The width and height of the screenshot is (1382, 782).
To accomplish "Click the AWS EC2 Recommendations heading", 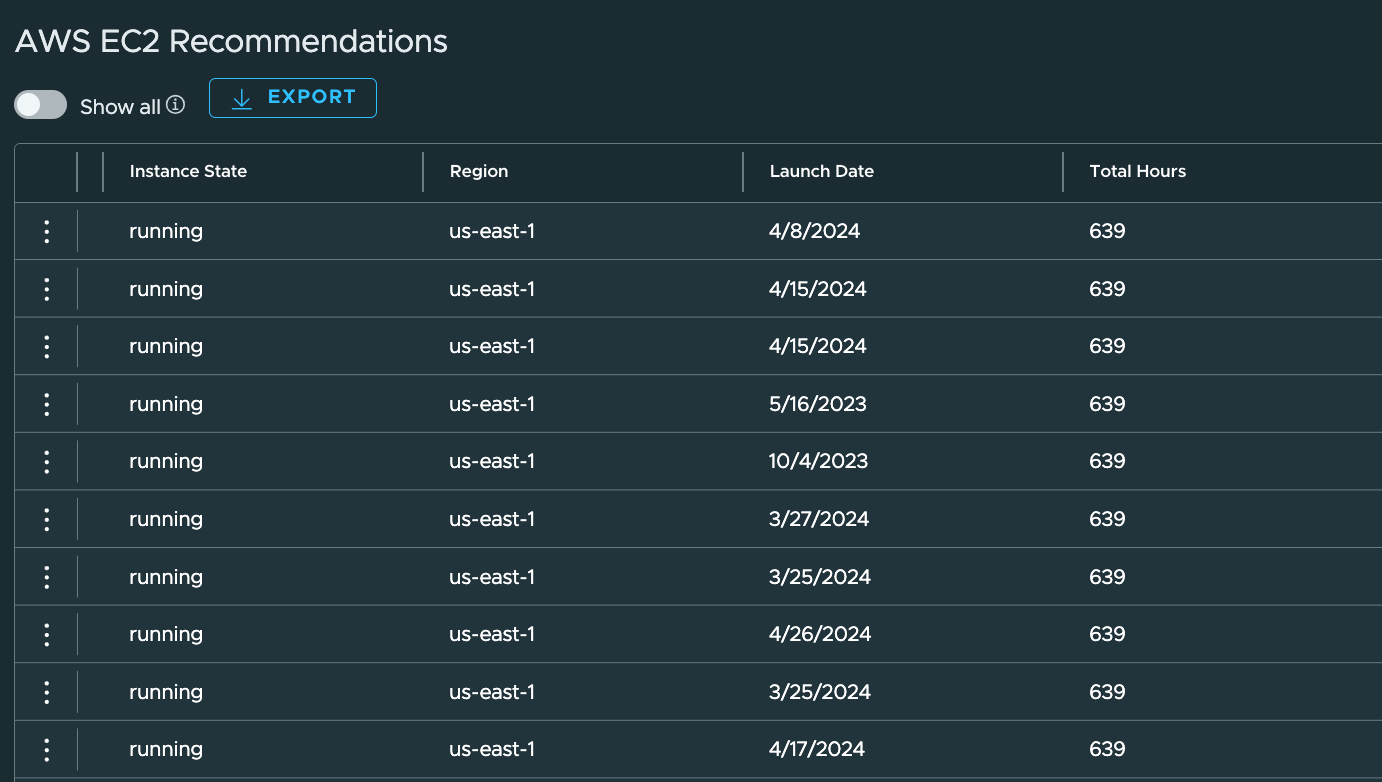I will [230, 41].
